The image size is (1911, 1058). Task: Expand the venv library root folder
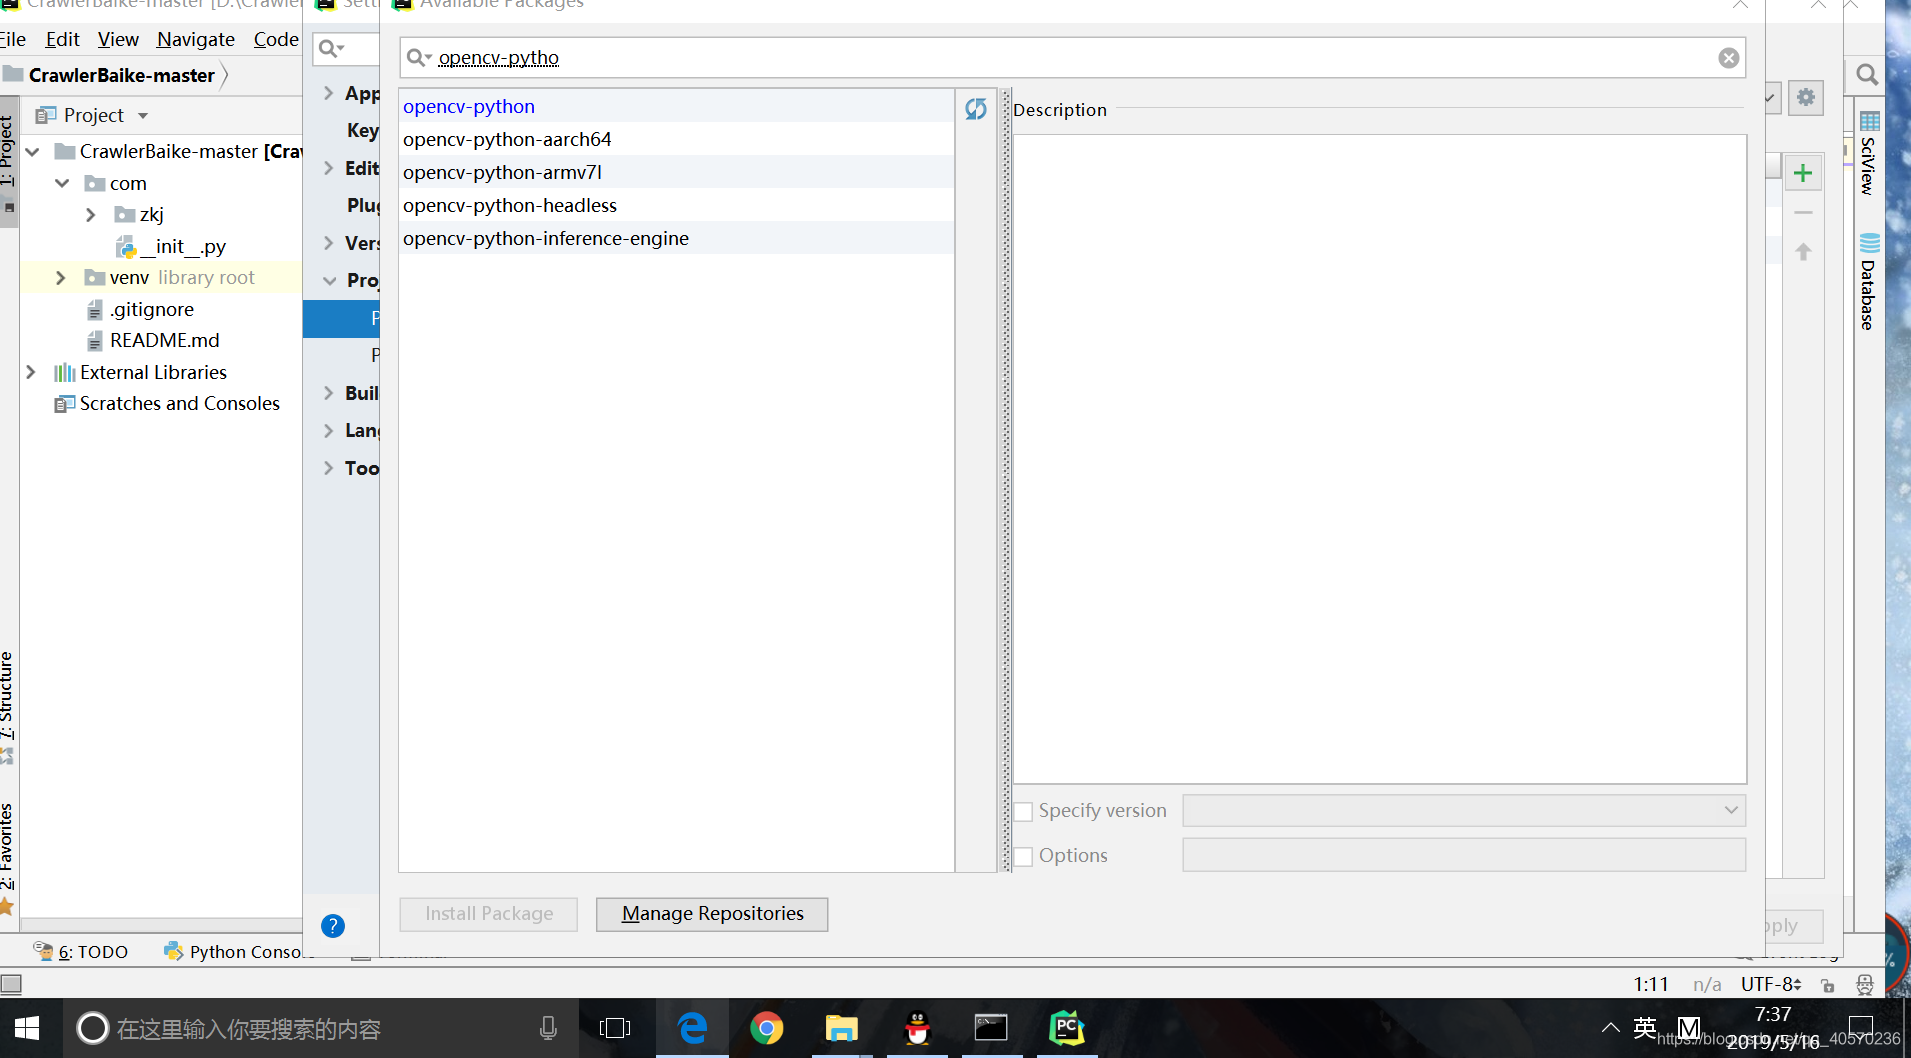[x=61, y=277]
